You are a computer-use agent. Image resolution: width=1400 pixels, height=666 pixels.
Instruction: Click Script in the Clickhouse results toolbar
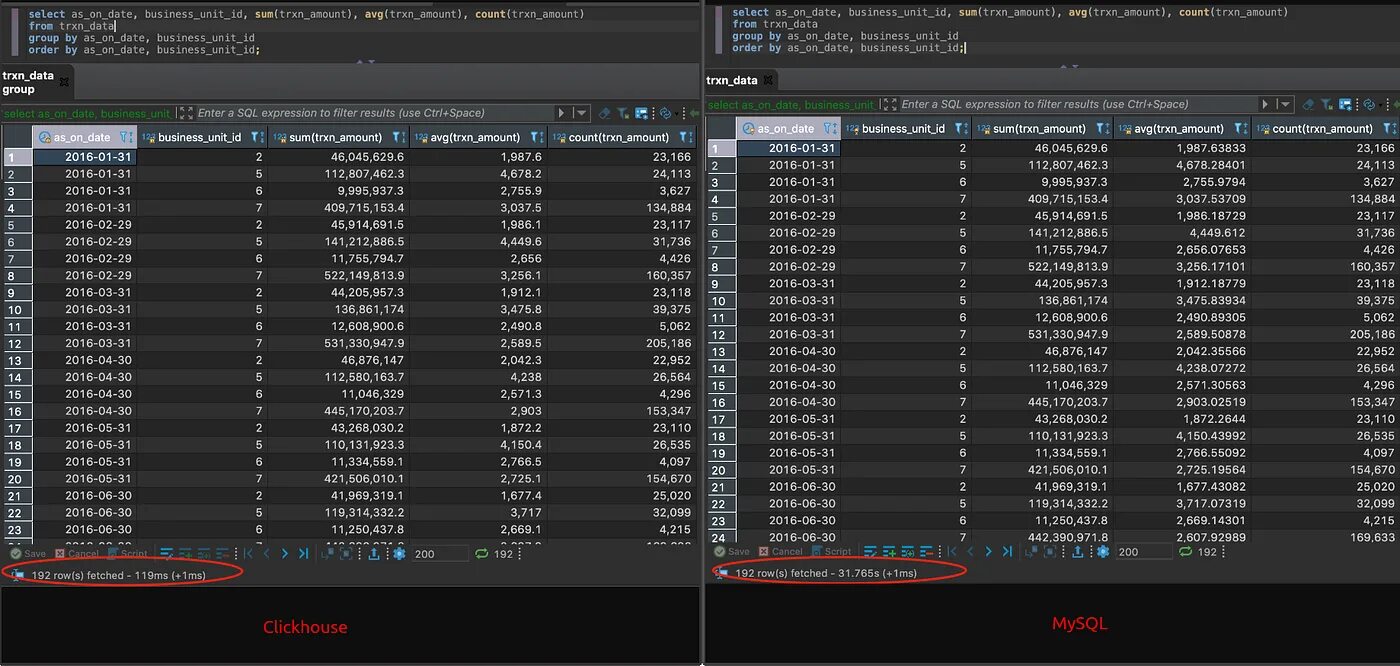point(127,553)
